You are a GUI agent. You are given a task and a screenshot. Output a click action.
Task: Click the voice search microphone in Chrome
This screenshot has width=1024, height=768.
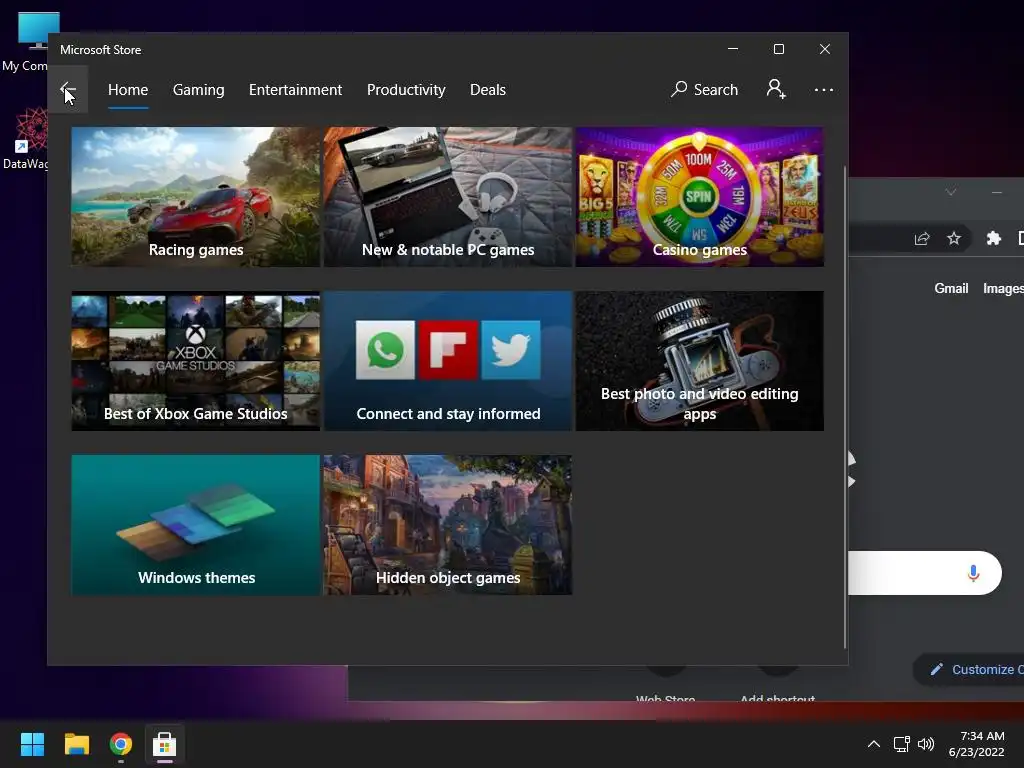tap(973, 573)
